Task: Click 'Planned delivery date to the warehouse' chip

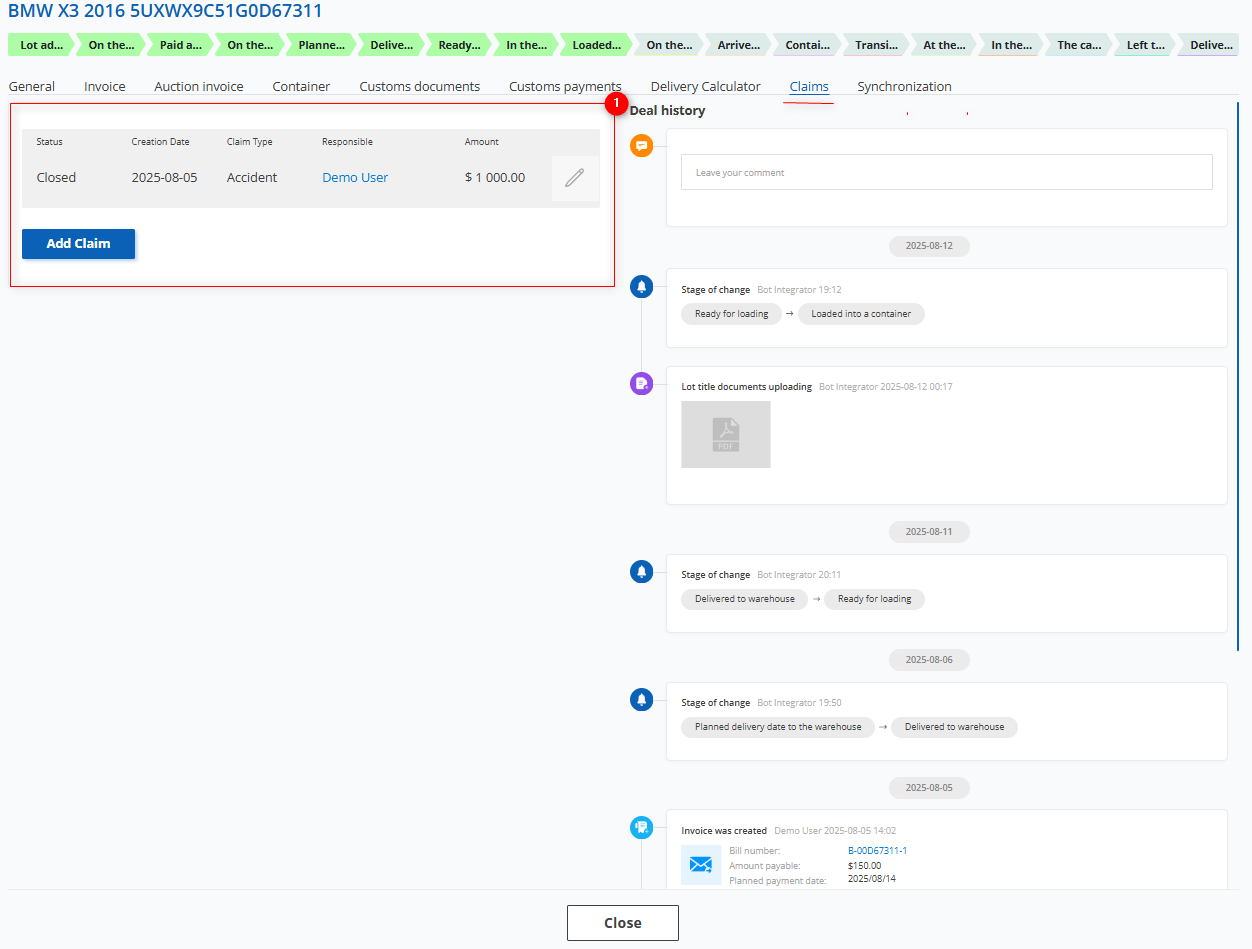Action: point(778,727)
